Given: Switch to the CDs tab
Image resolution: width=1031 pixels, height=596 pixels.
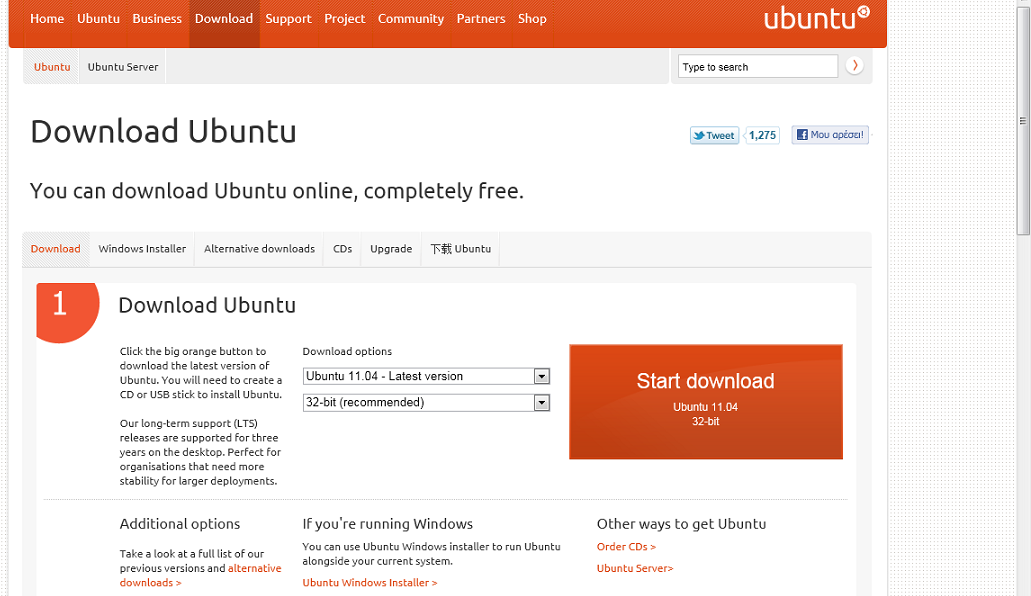Looking at the screenshot, I should point(343,249).
